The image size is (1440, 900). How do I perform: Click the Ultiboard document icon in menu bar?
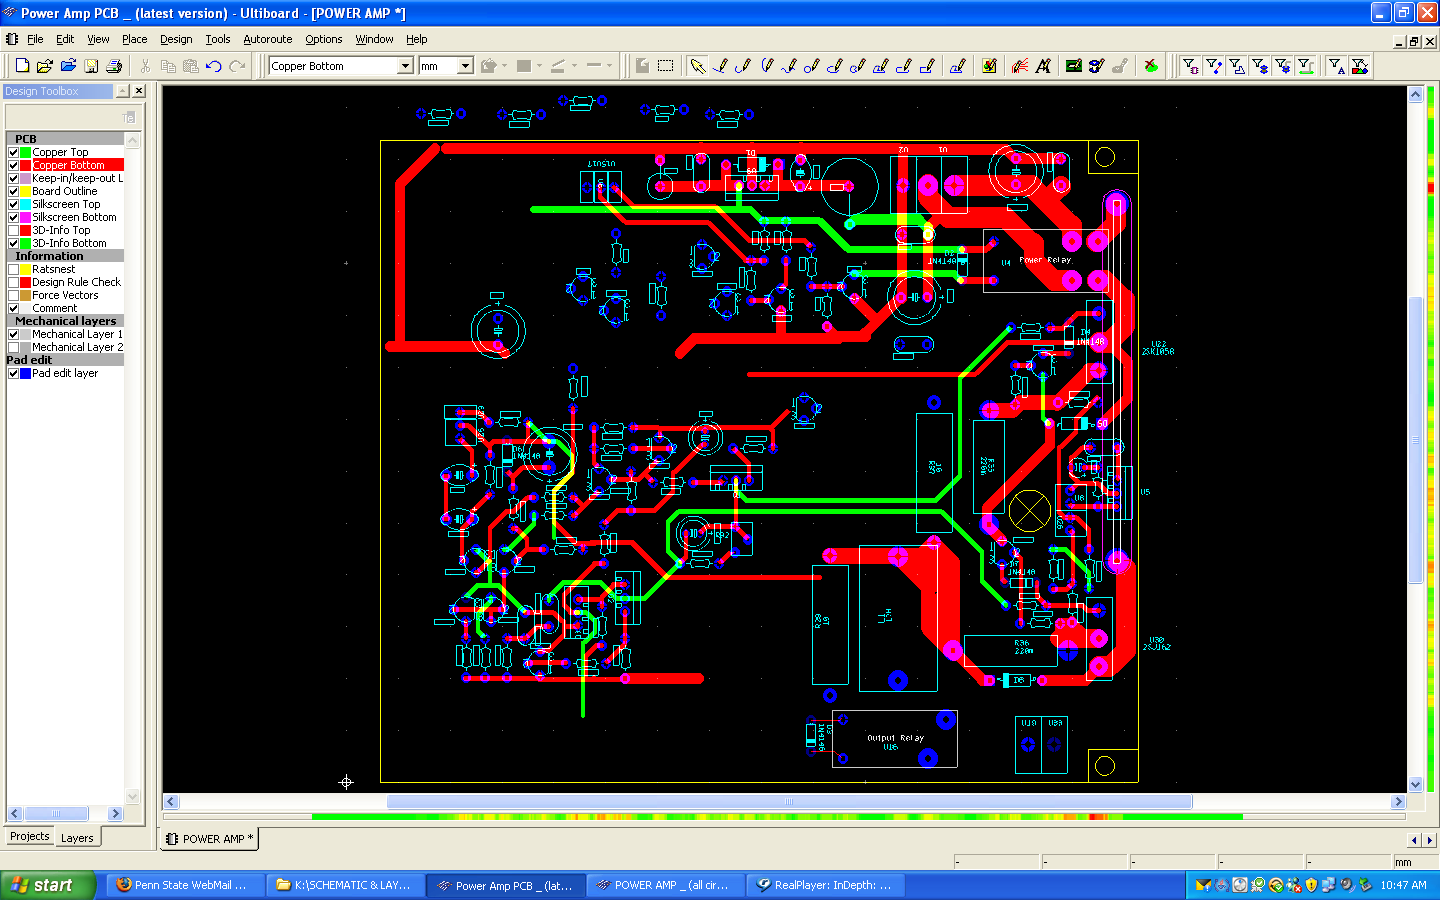(12, 39)
